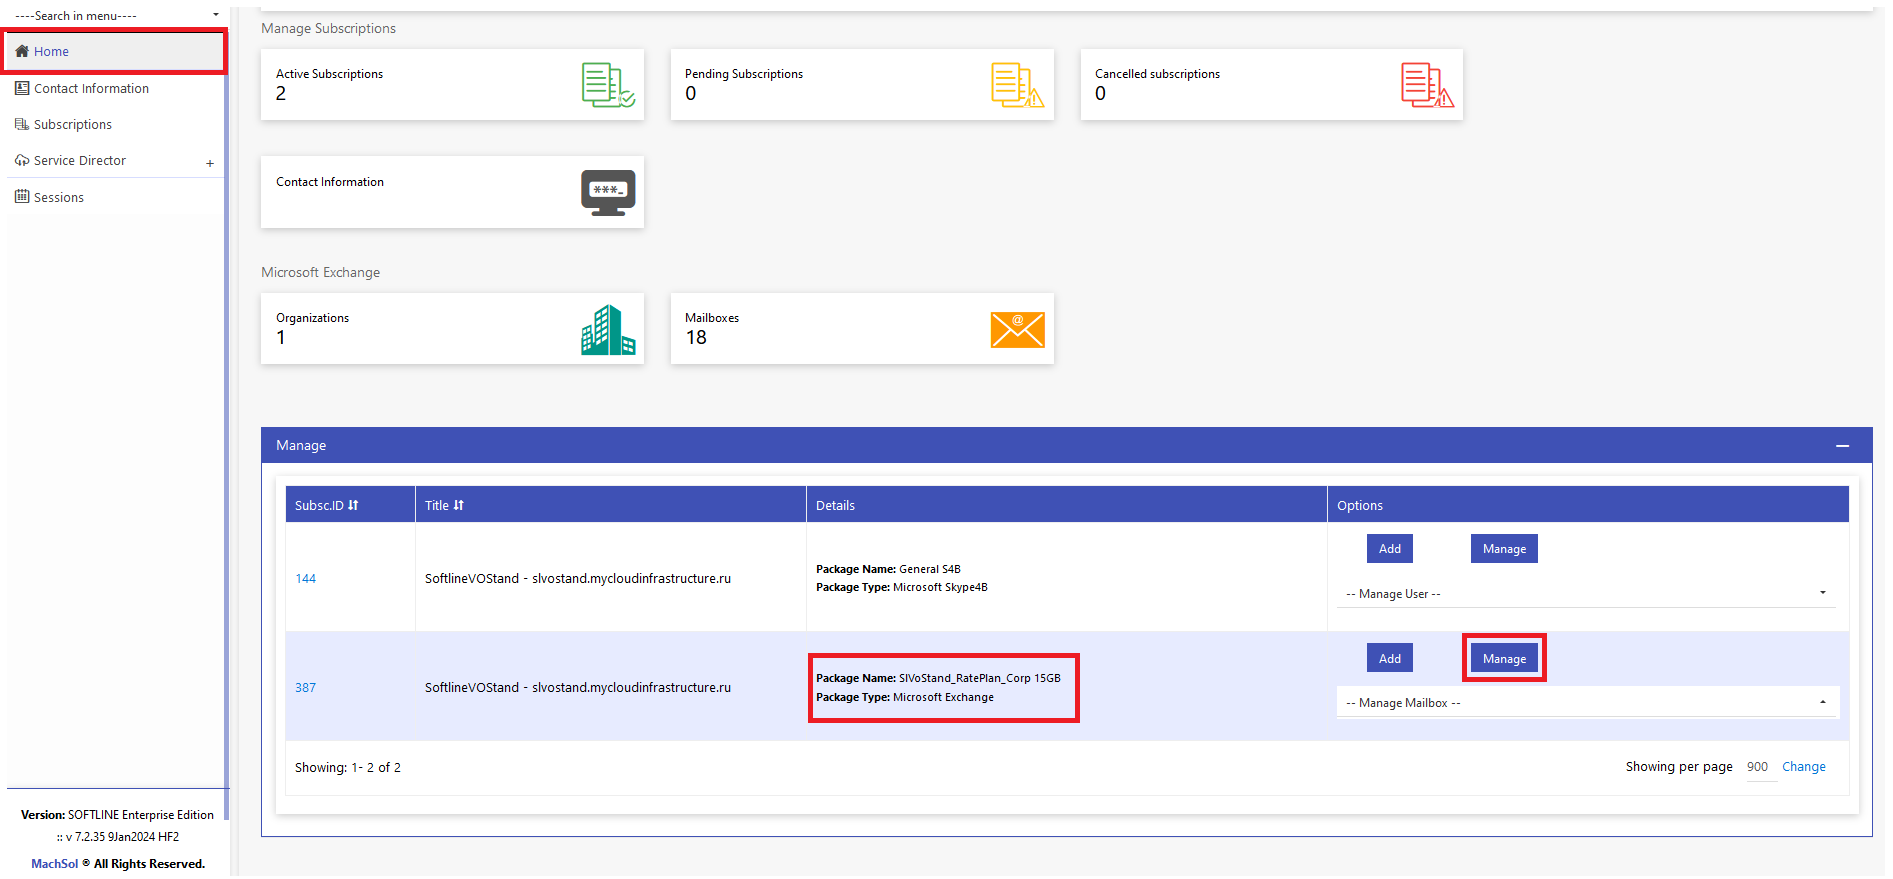Click Manage button for General S4B subscription
The image size is (1893, 879).
(1504, 548)
